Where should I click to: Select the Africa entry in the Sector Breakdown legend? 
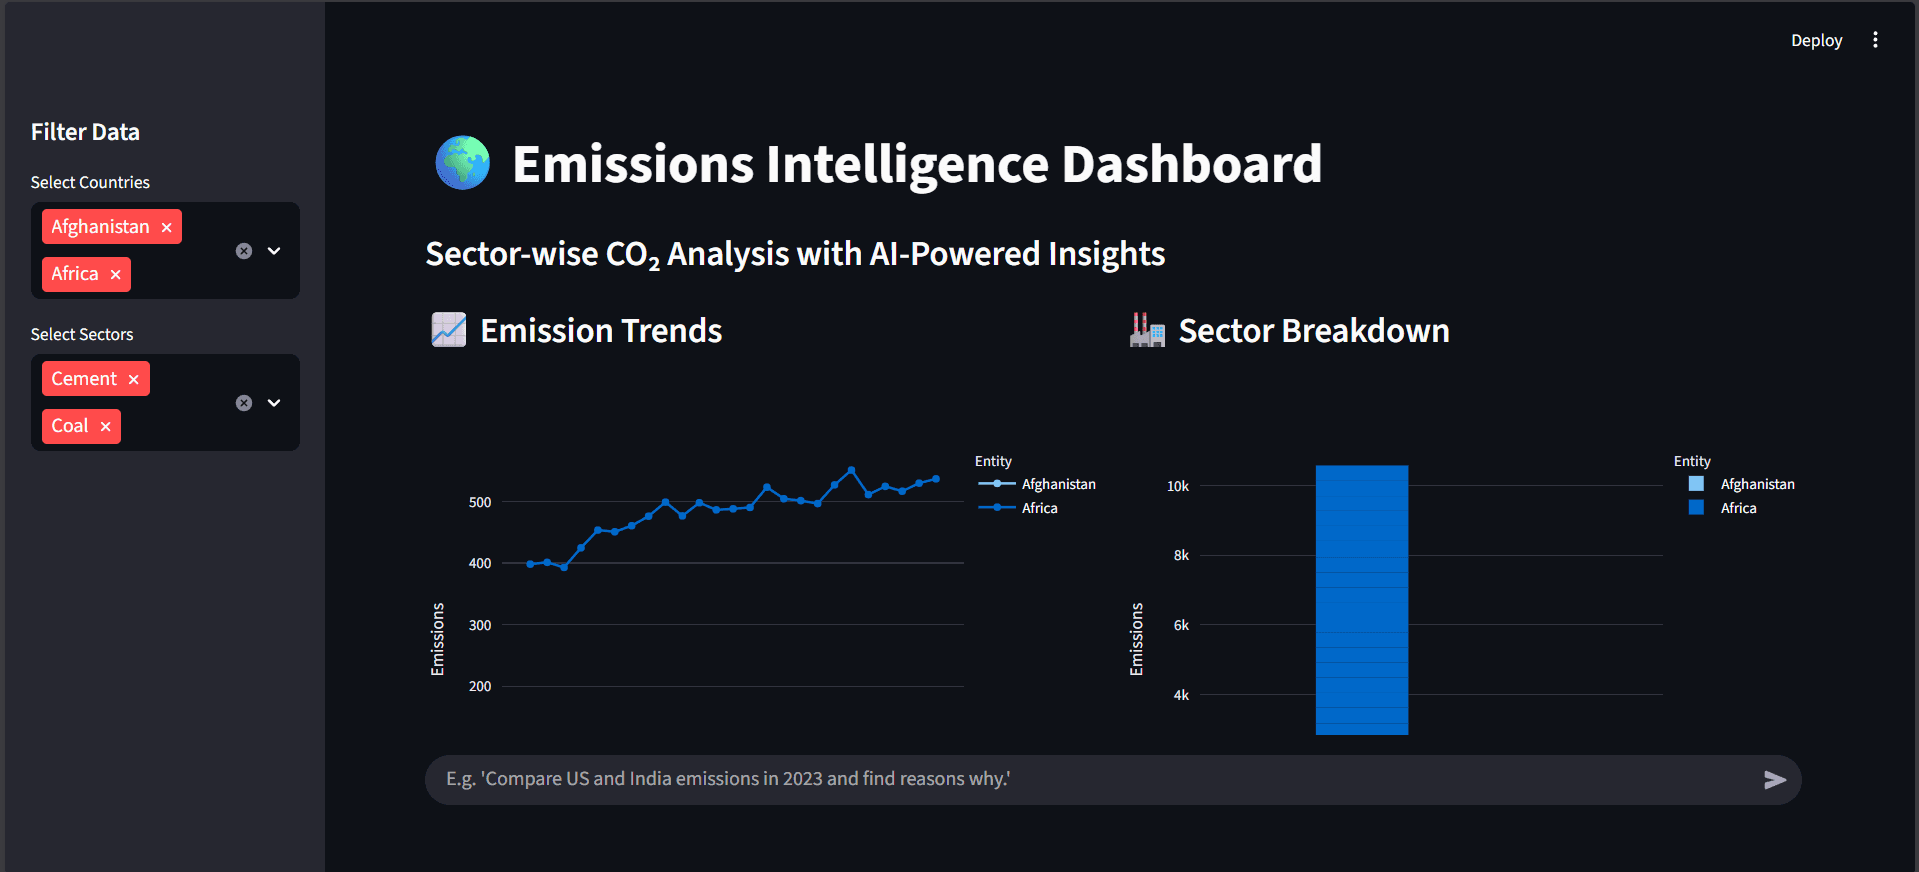coord(1738,507)
